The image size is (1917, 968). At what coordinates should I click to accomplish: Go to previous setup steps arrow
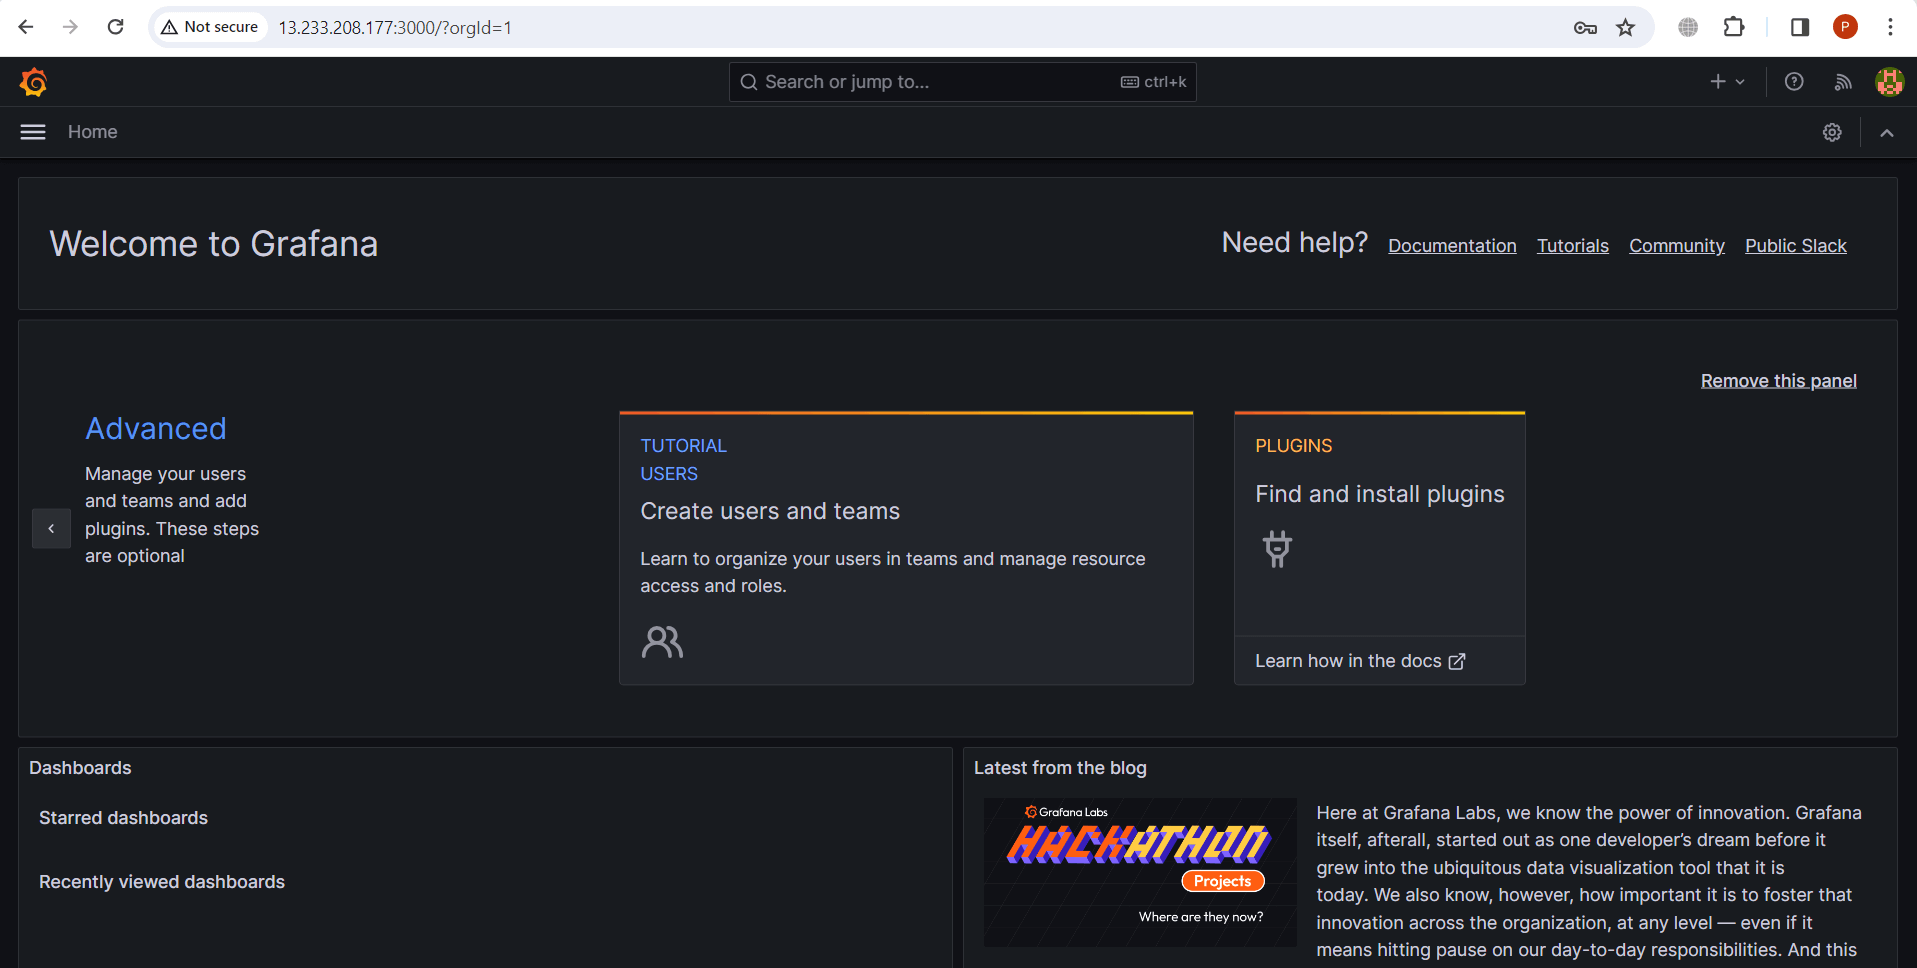click(x=51, y=528)
